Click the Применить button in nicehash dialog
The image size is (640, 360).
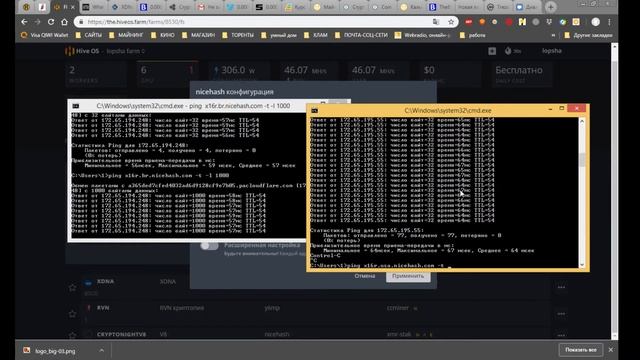tap(408, 276)
